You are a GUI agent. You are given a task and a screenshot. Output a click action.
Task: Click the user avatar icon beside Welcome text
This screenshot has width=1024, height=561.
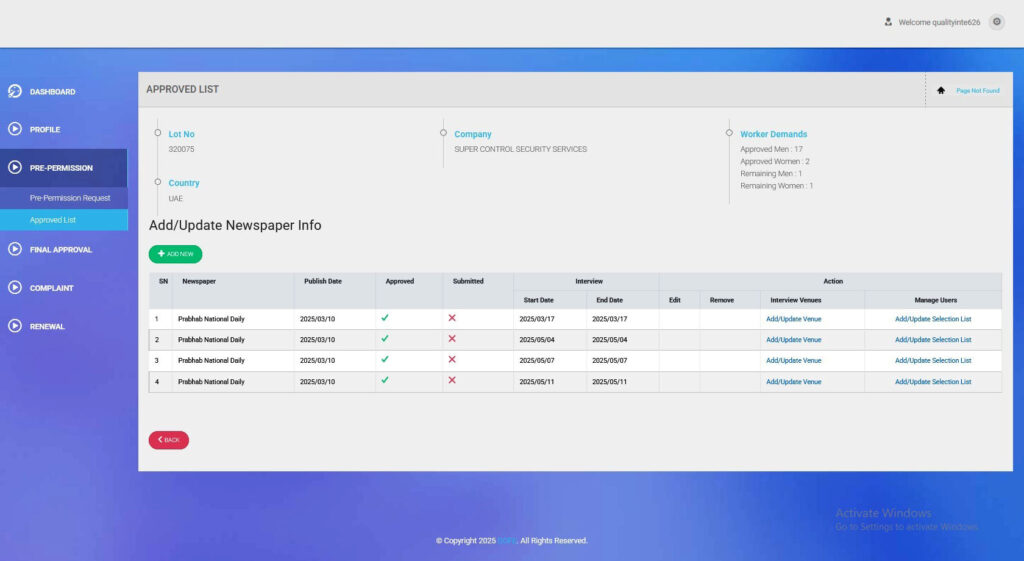[888, 22]
